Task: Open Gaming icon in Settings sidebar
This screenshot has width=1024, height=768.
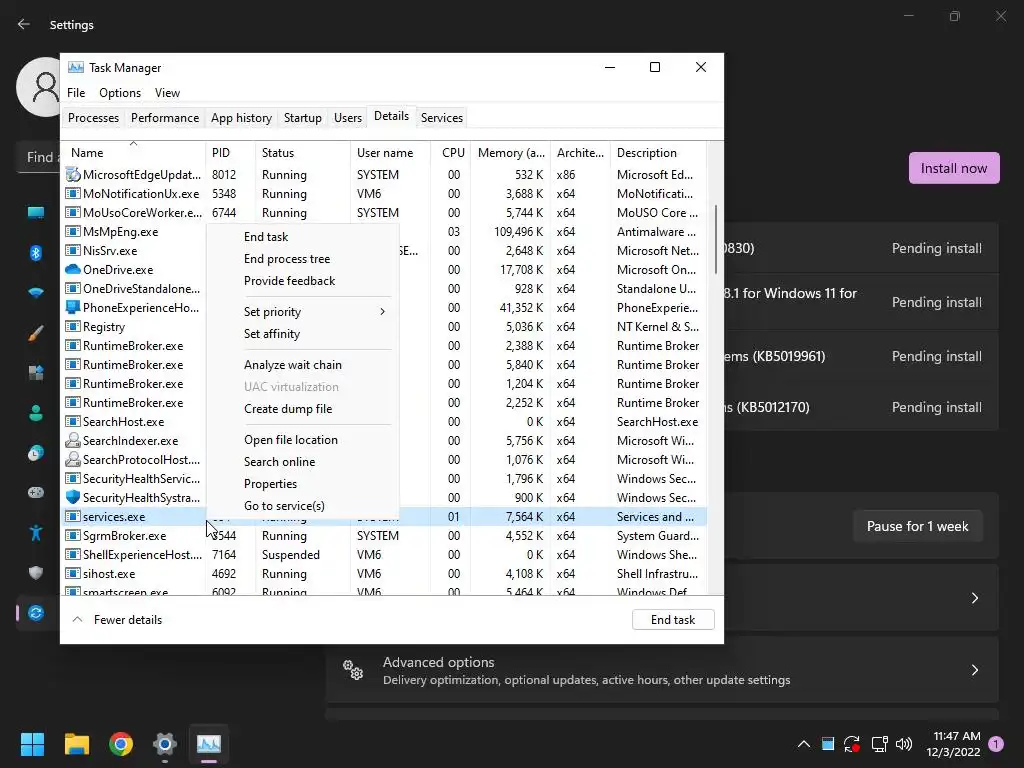Action: coord(36,492)
